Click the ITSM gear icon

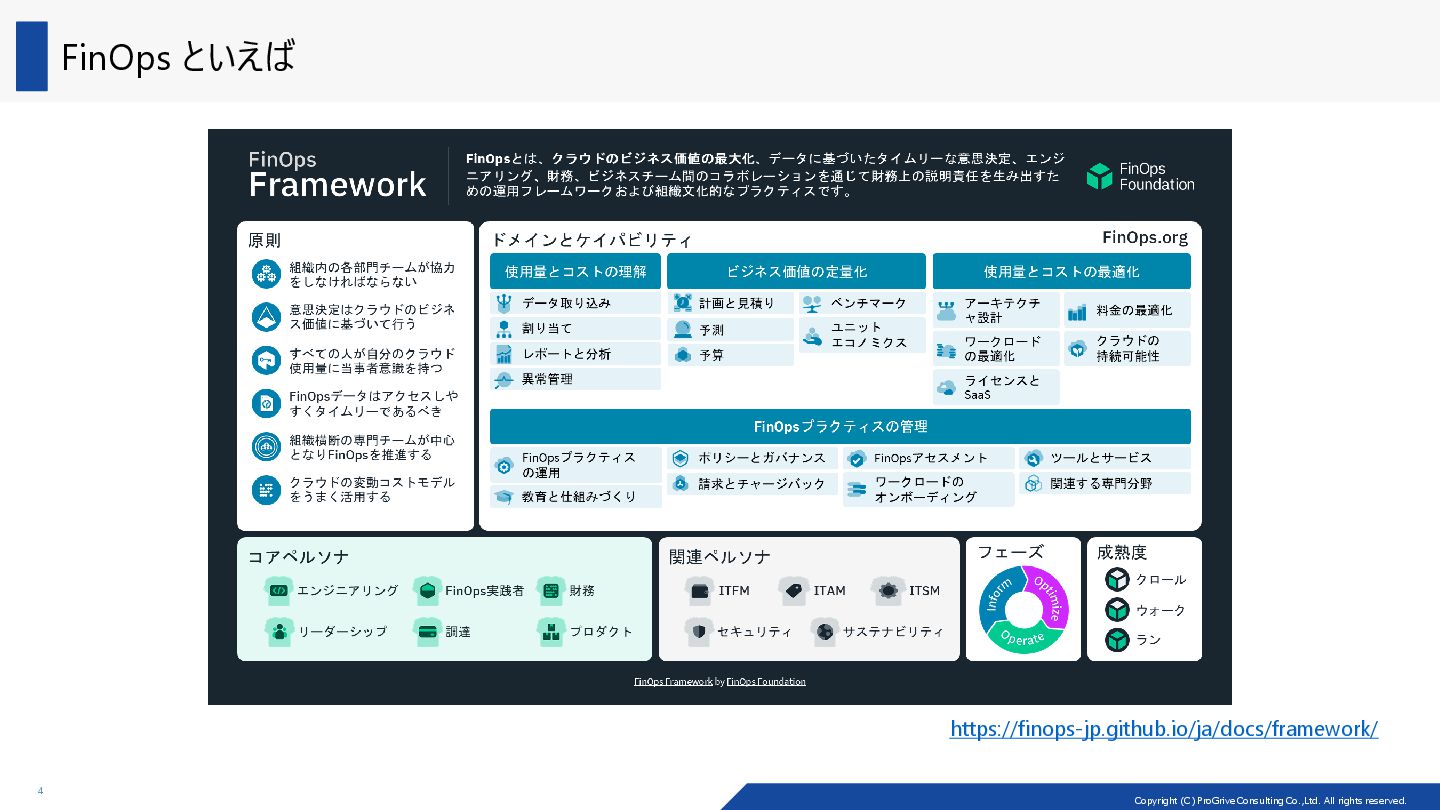pyautogui.click(x=887, y=591)
